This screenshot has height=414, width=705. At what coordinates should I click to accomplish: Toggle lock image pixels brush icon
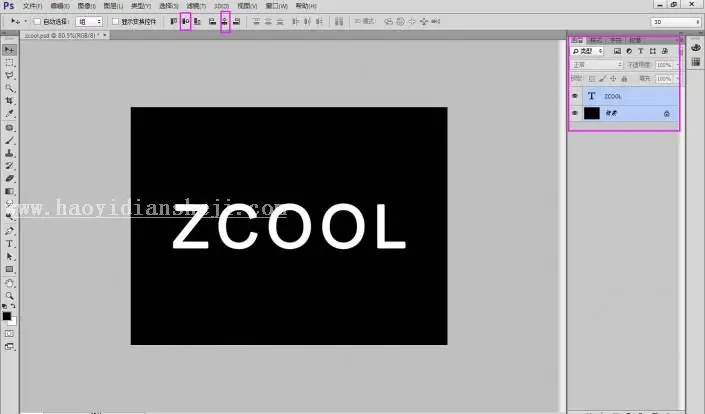pyautogui.click(x=602, y=79)
